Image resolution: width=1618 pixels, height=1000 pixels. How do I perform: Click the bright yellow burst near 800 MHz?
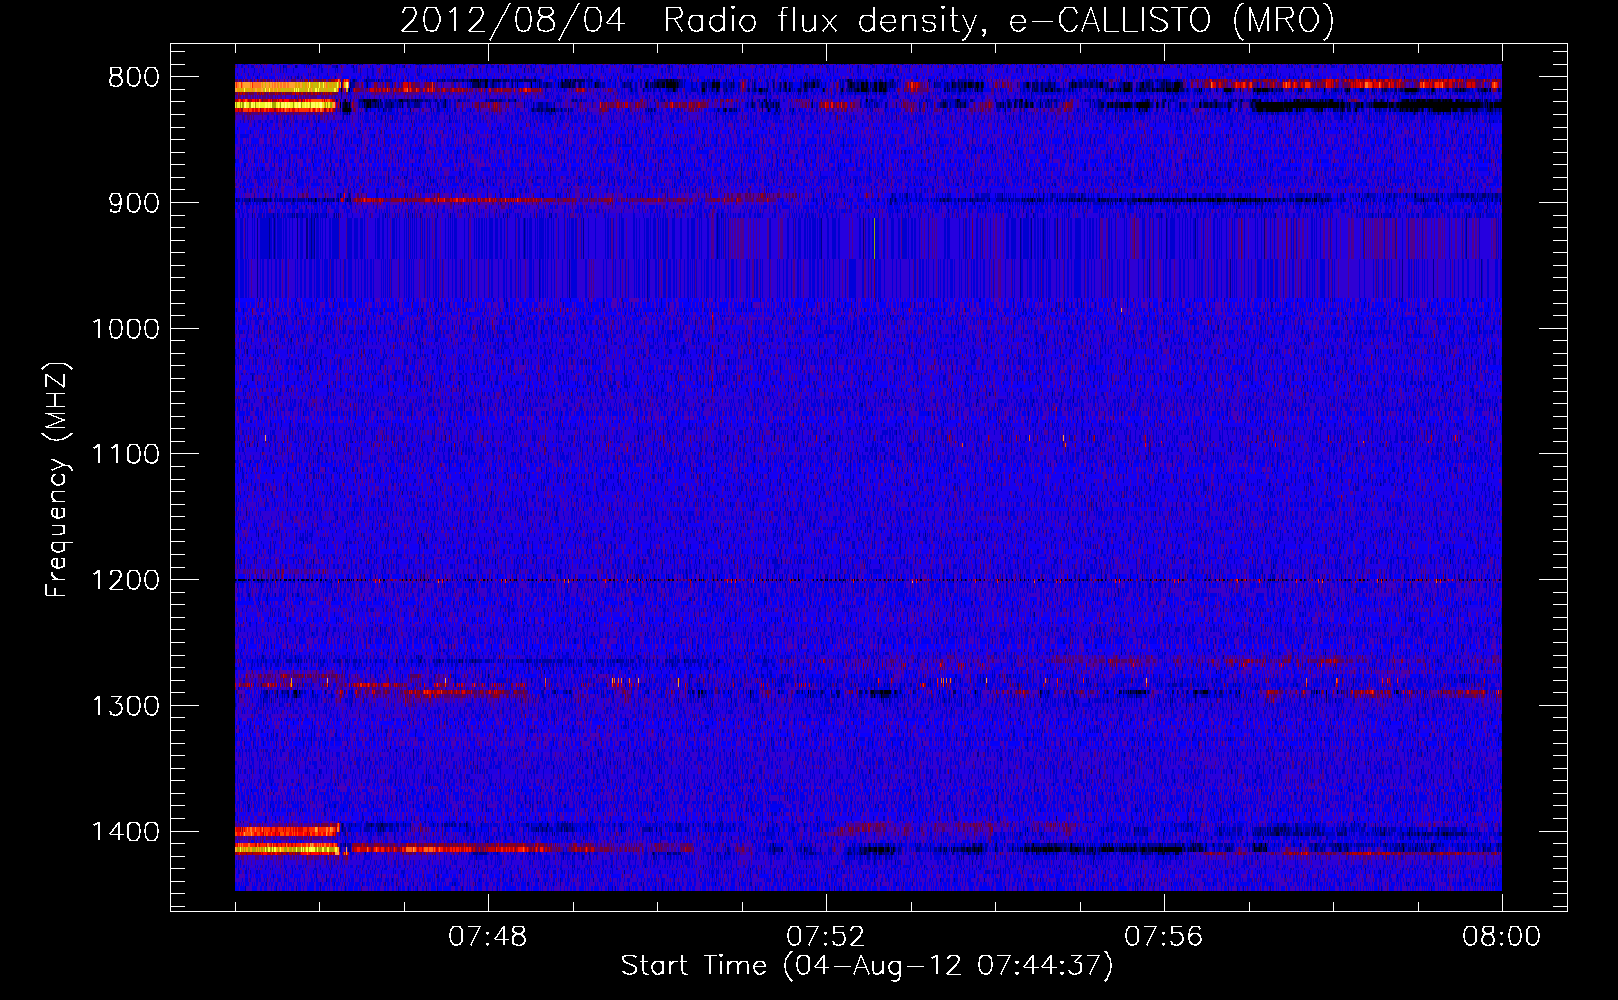(290, 87)
